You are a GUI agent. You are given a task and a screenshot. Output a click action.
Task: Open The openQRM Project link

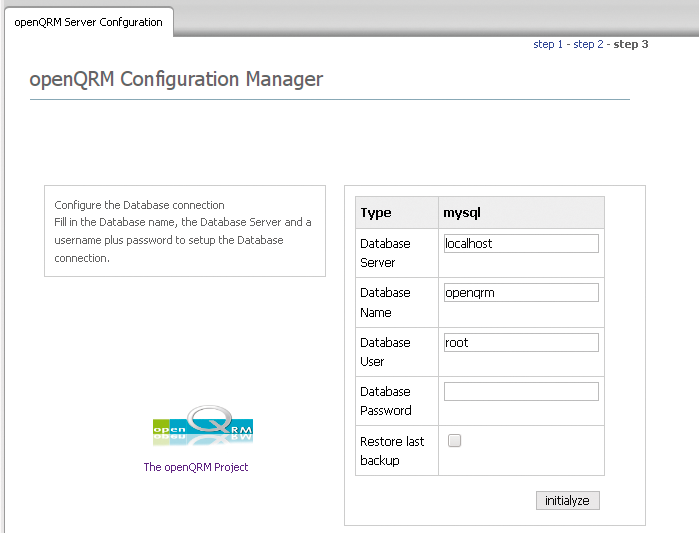coord(196,467)
